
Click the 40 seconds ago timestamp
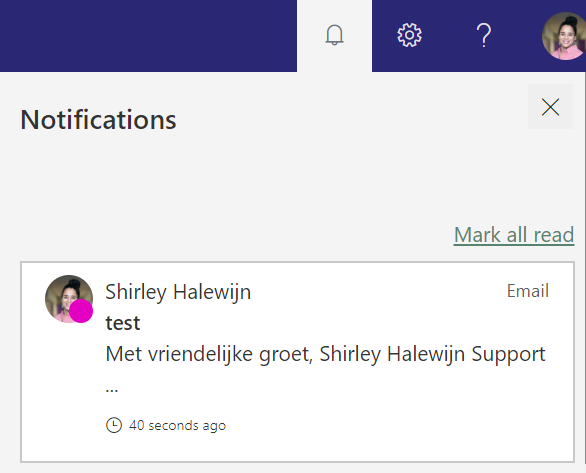[177, 426]
